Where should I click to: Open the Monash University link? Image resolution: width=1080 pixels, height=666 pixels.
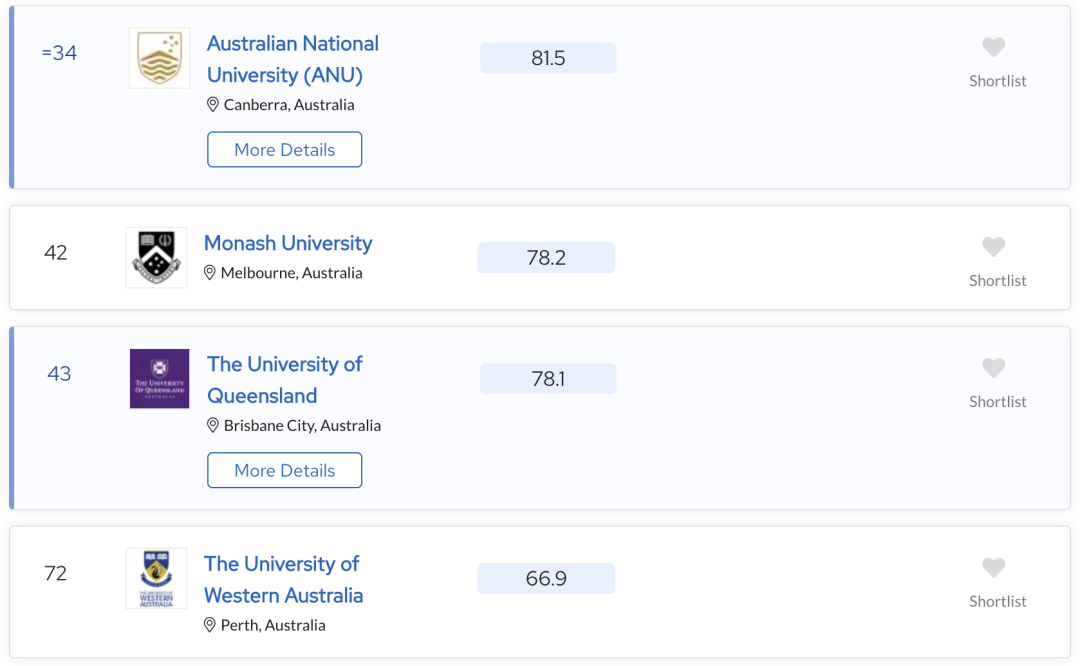coord(288,243)
